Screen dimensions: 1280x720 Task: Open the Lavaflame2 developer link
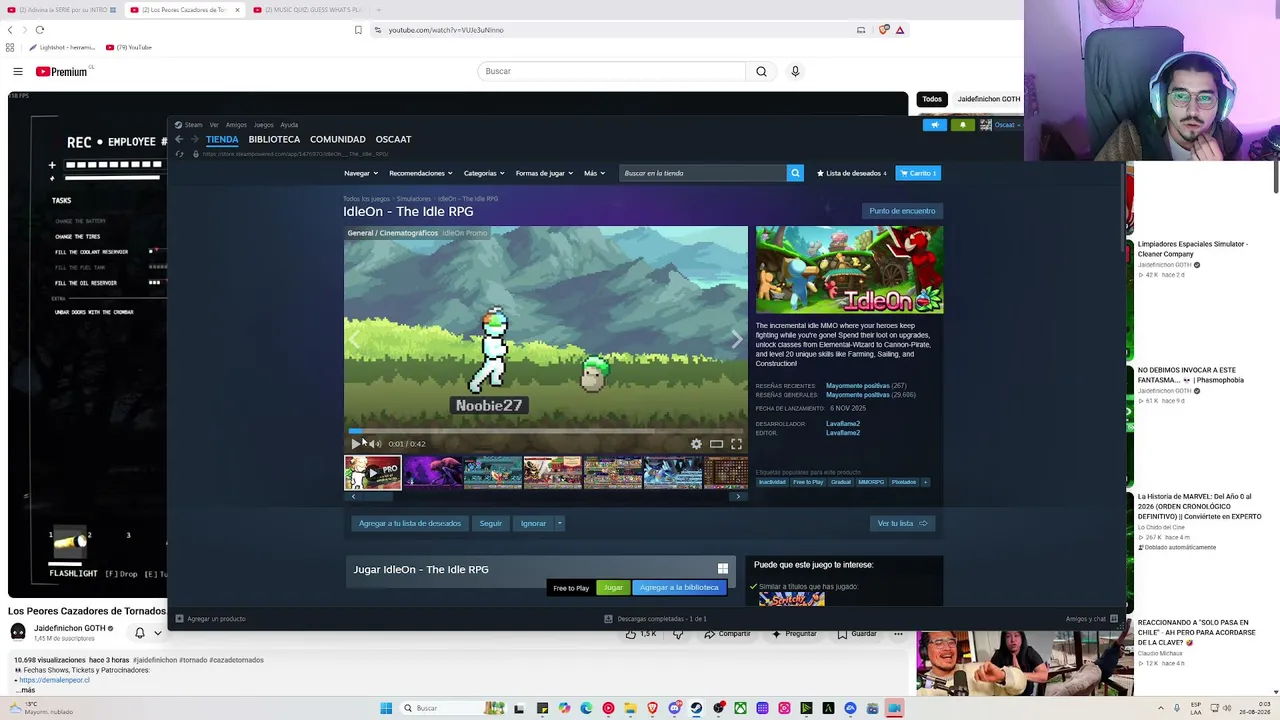pos(843,424)
